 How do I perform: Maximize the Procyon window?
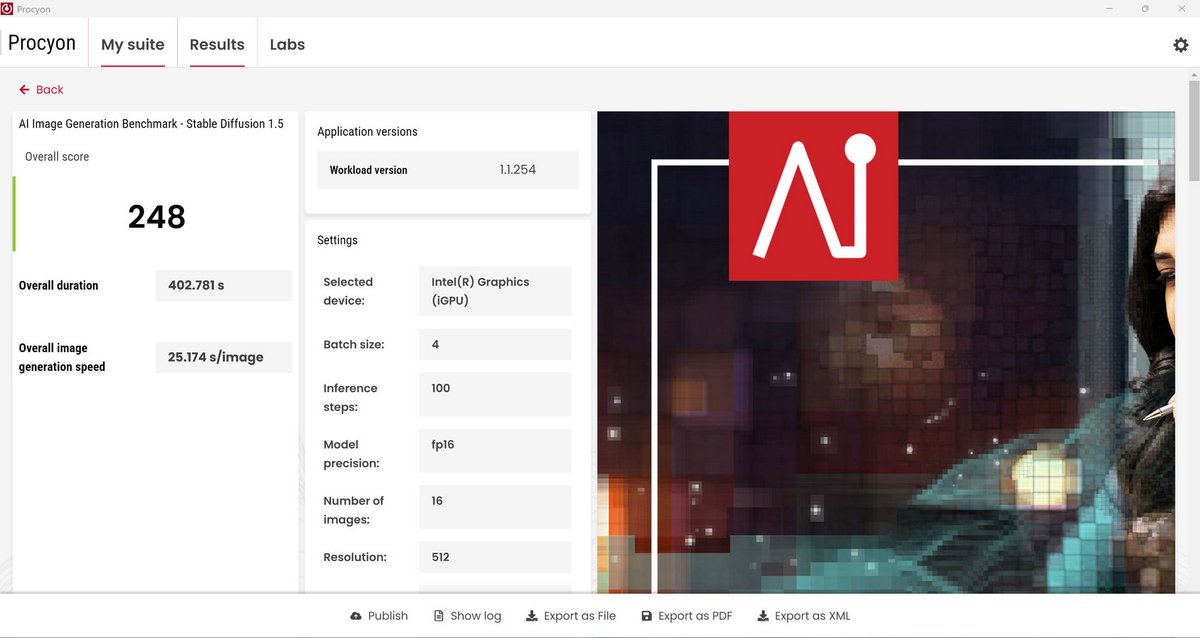(x=1145, y=8)
